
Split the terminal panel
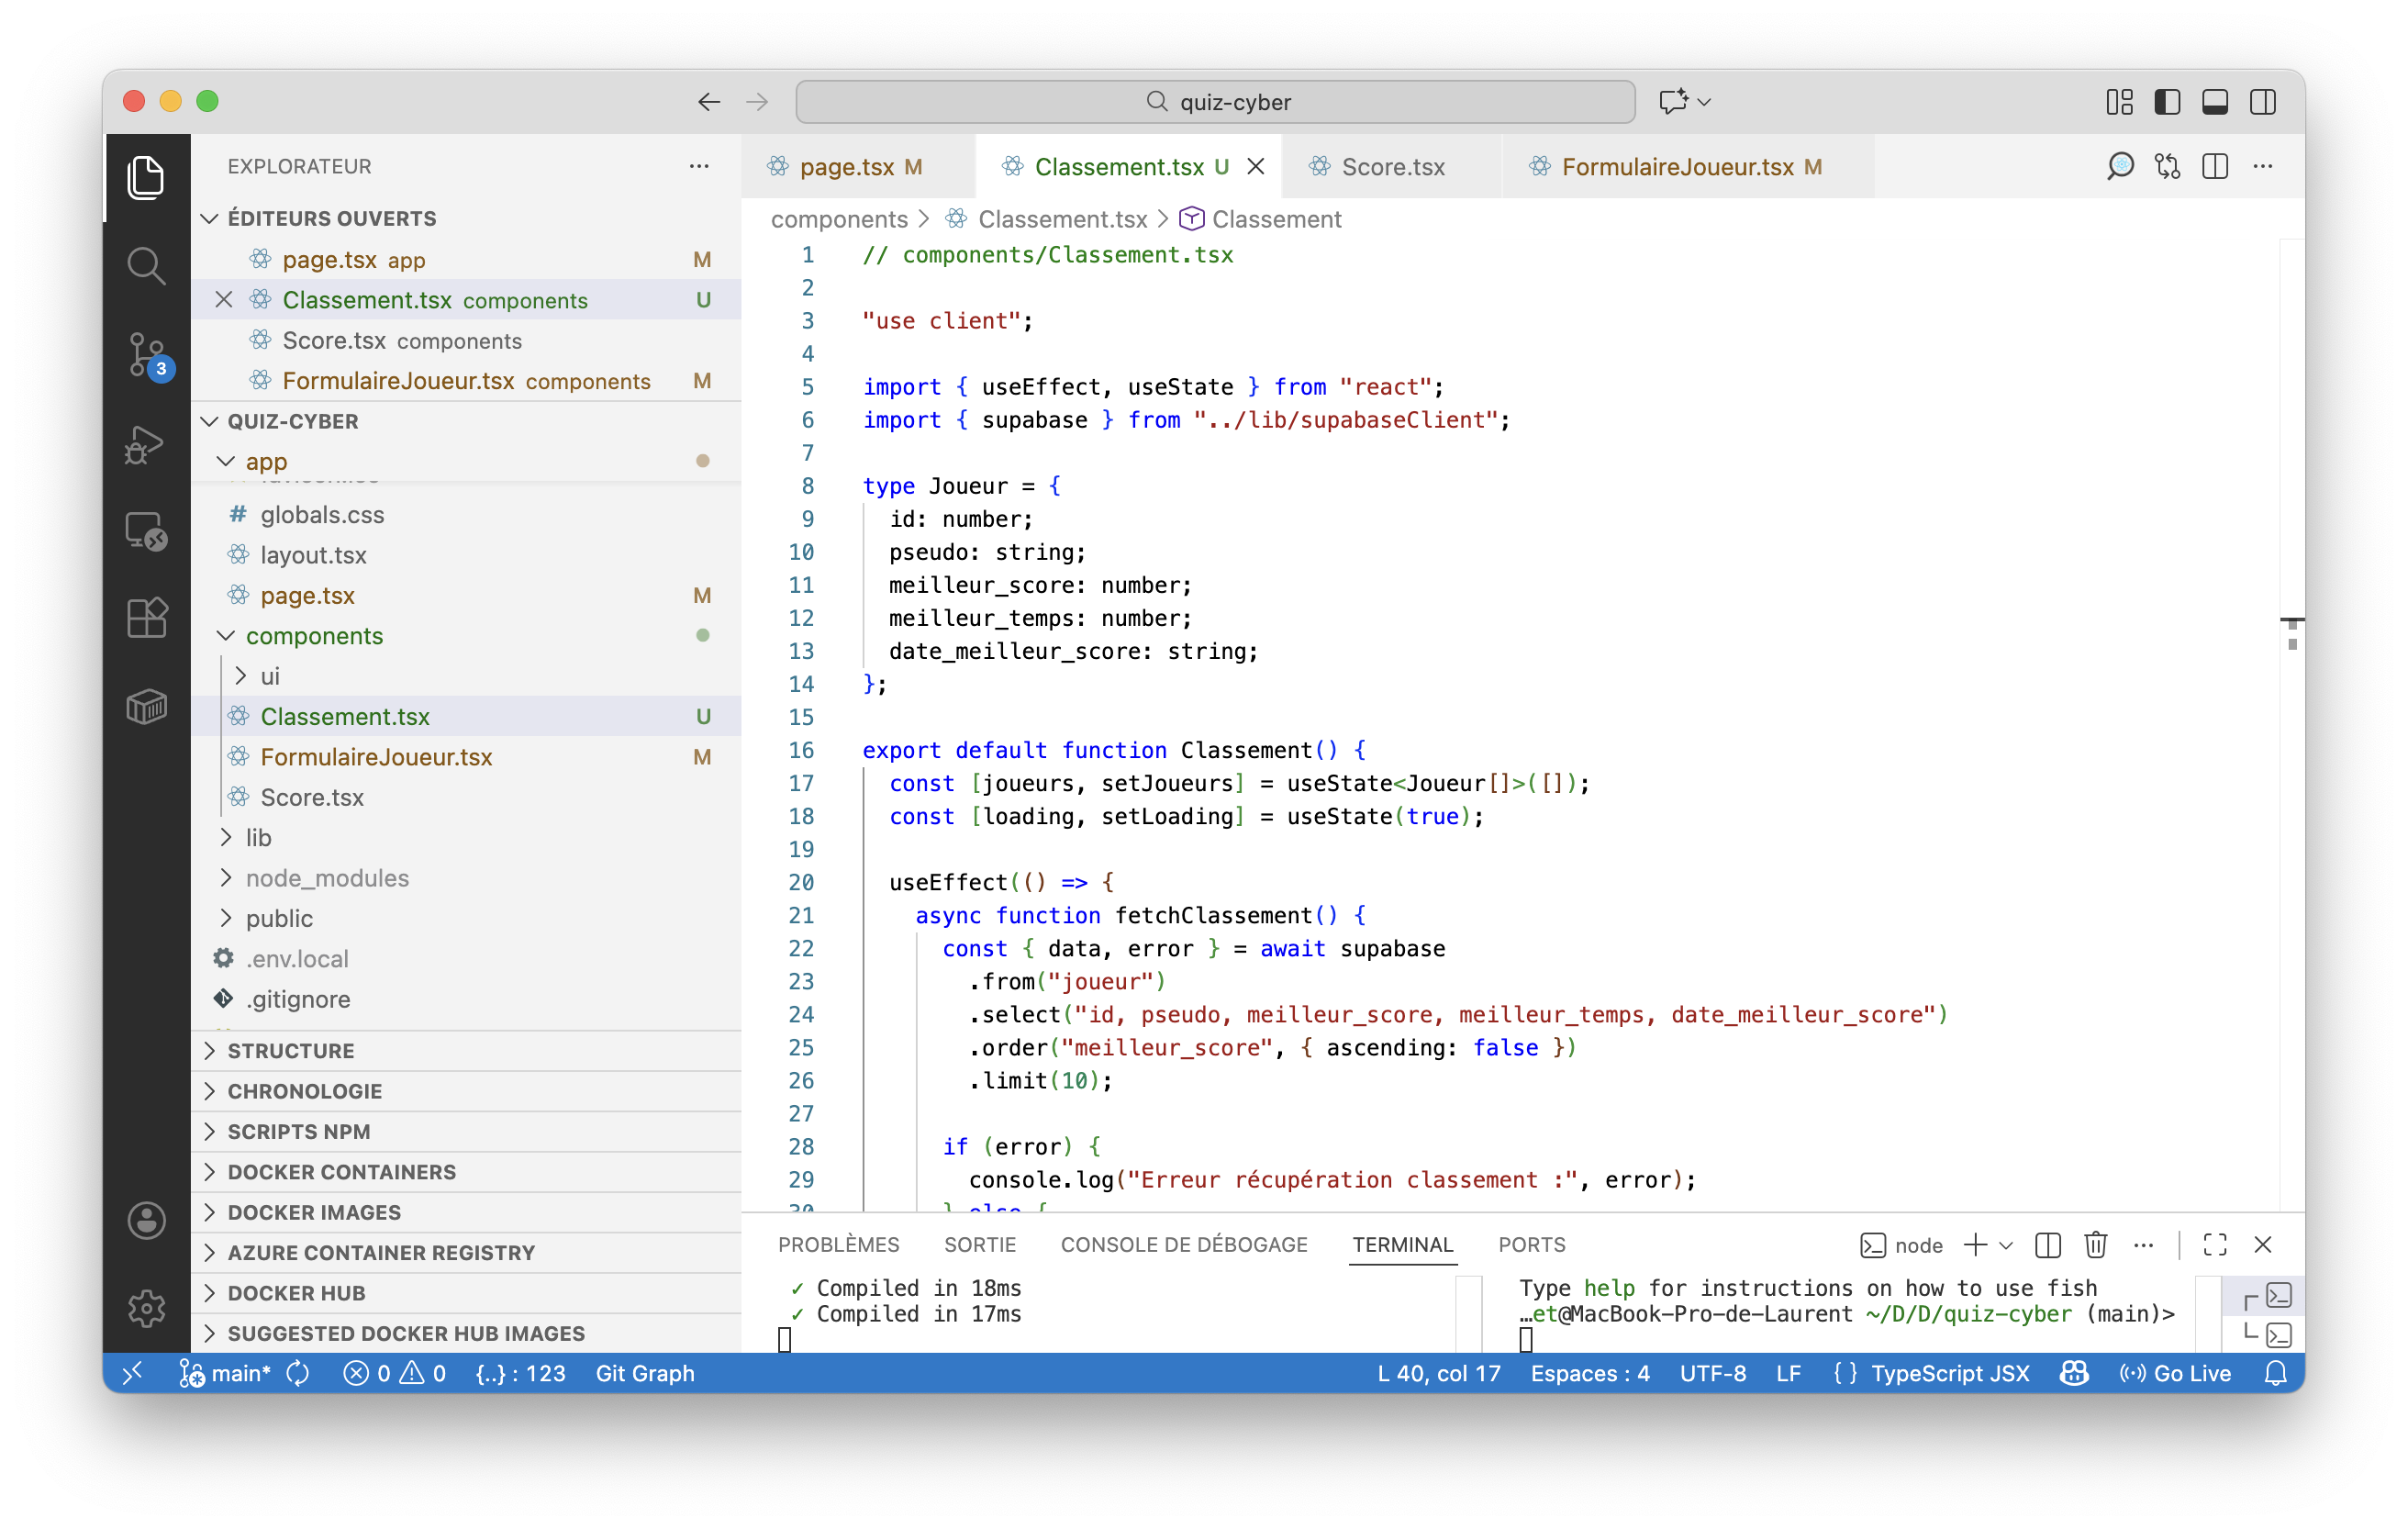point(2047,1245)
